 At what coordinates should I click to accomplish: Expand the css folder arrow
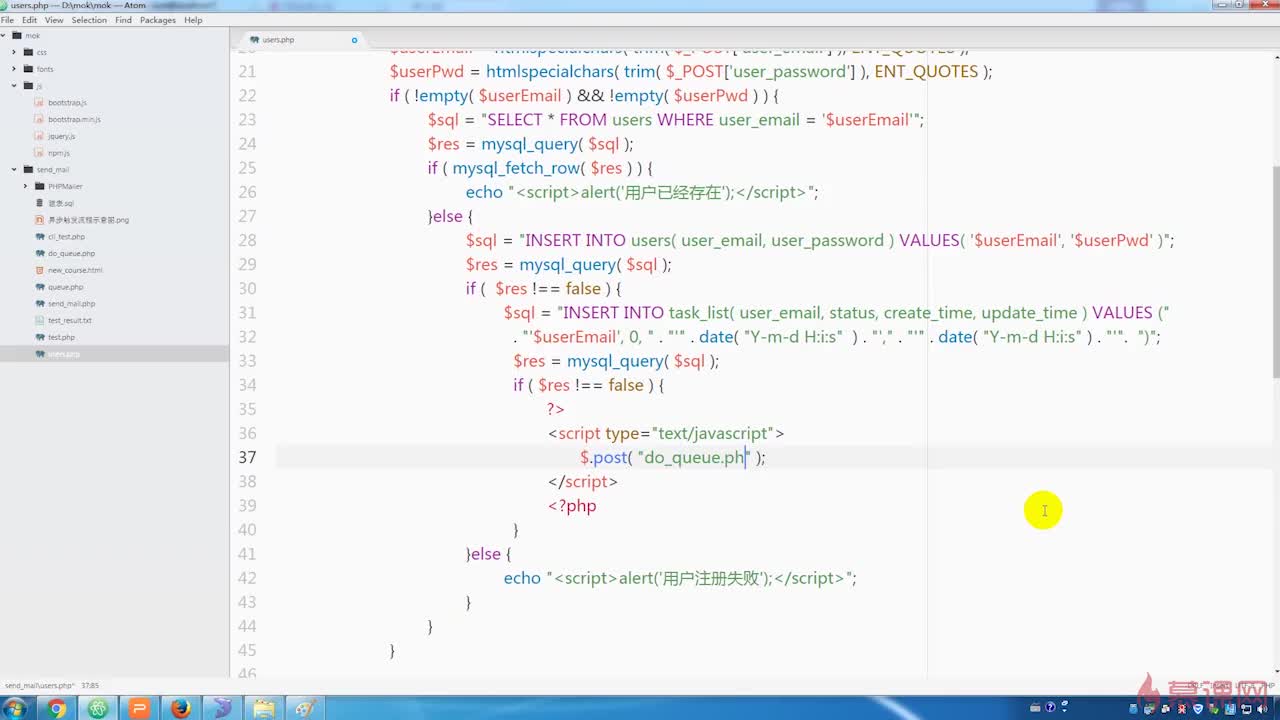(14, 52)
